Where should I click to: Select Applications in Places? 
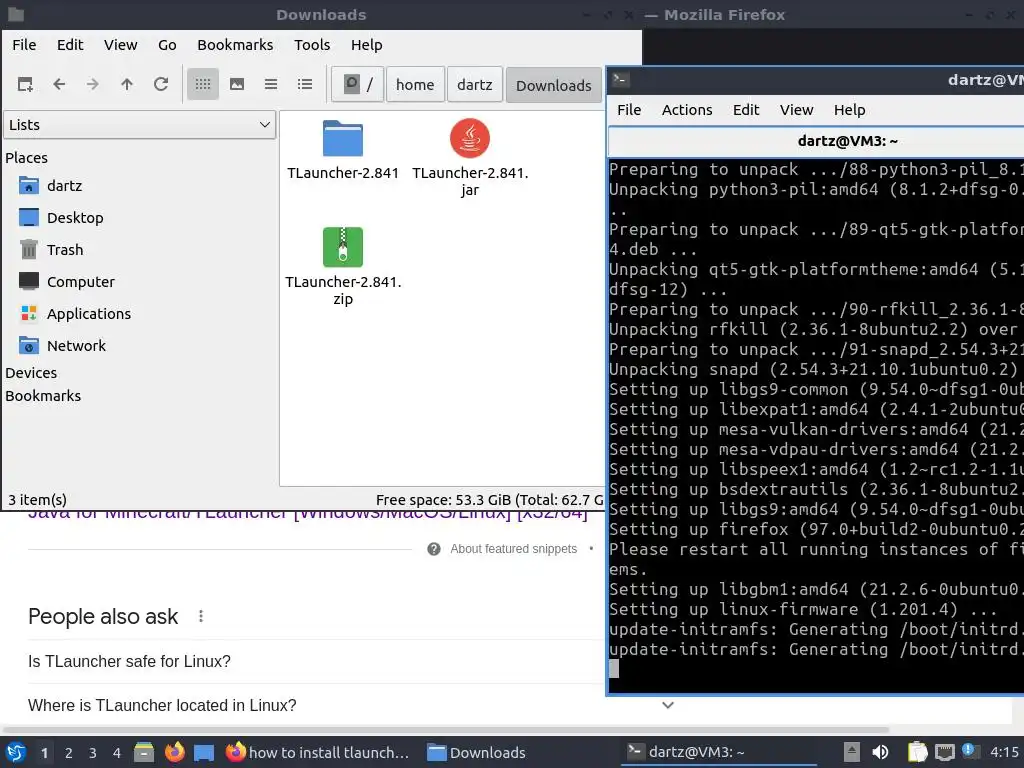click(x=75, y=314)
